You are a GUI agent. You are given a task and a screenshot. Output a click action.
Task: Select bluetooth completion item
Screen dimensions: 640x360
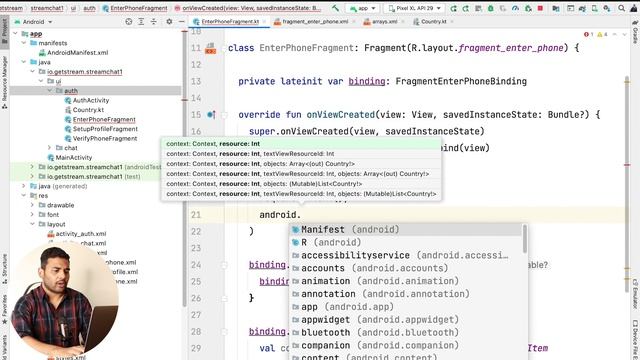(x=407, y=333)
